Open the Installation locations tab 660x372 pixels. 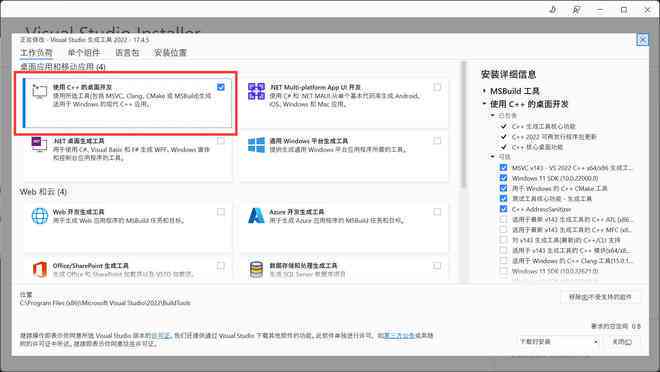coord(170,53)
